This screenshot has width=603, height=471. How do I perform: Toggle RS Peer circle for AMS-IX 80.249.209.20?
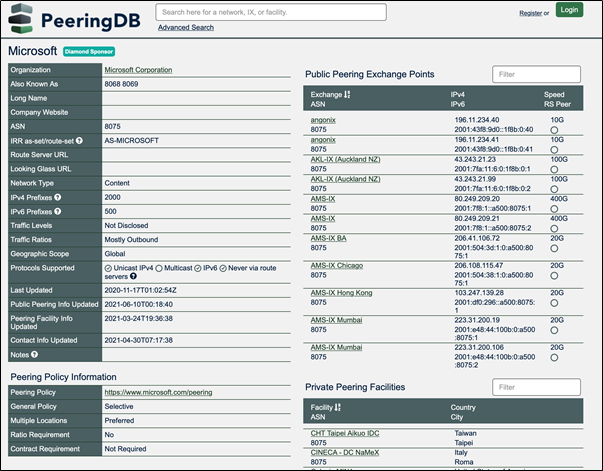554,209
